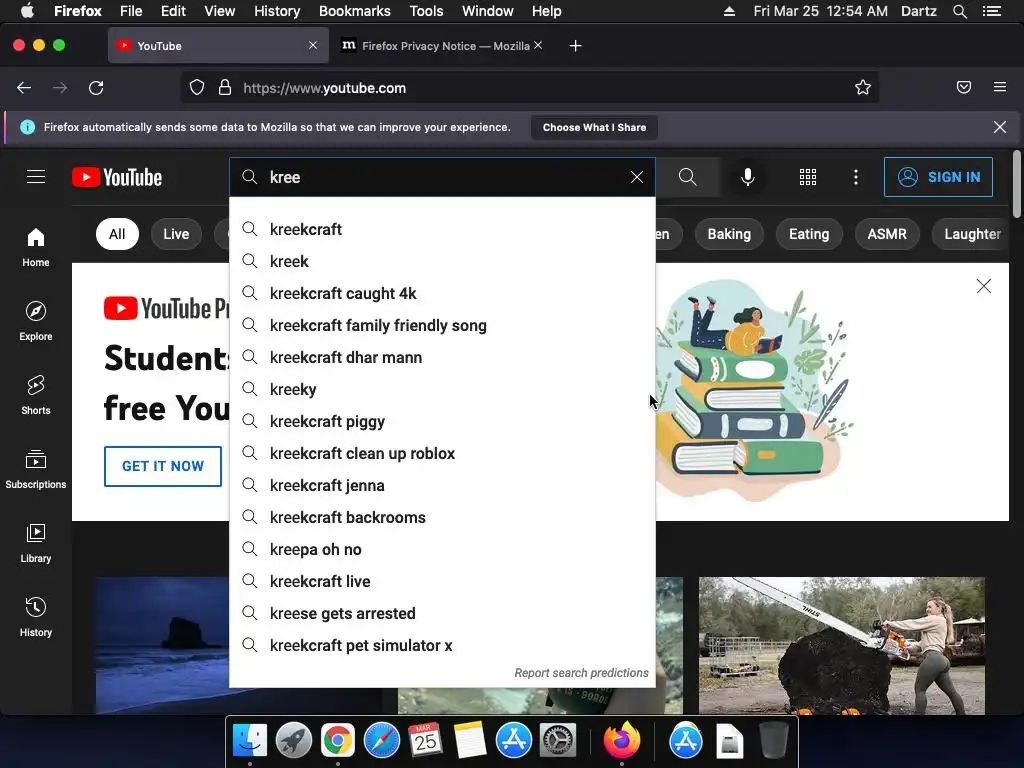Open the night ocean video thumbnail
Viewport: 1024px width, 768px height.
[x=163, y=645]
